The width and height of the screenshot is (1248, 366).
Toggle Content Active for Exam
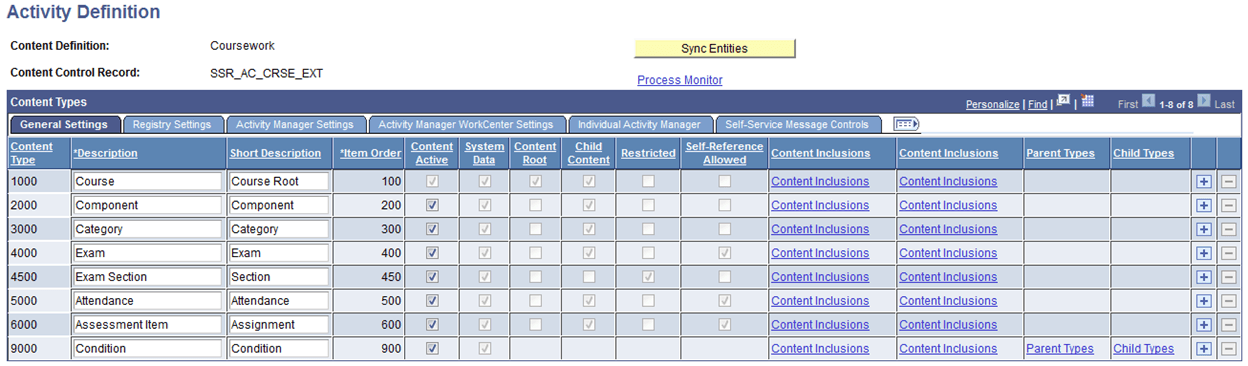432,253
